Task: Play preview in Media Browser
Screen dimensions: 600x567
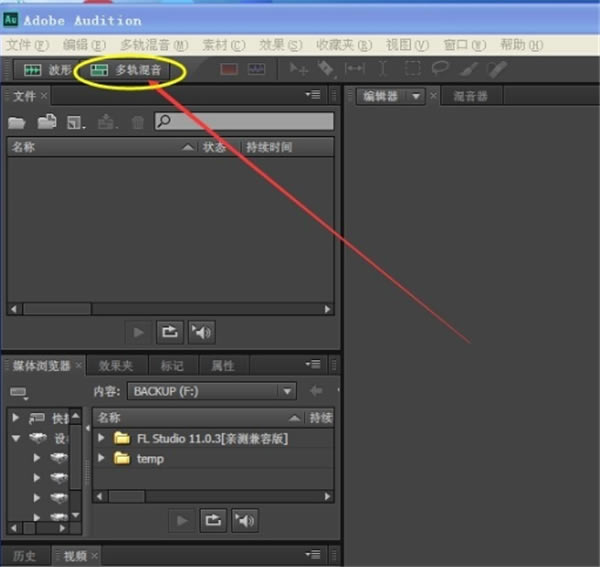Action: [x=182, y=520]
